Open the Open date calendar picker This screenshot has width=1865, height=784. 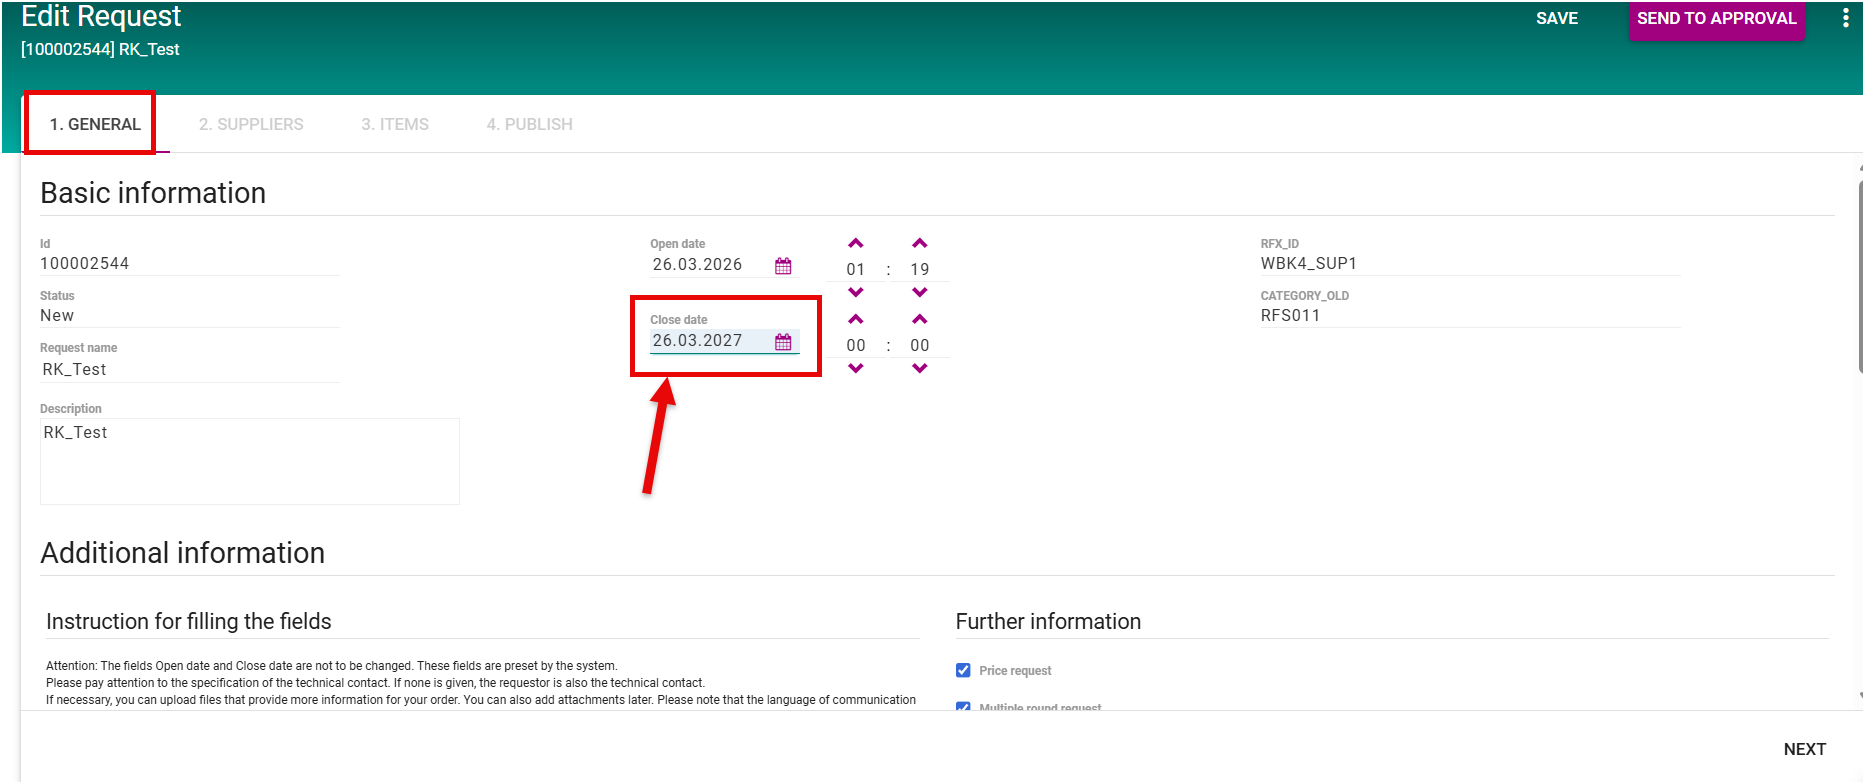(x=783, y=266)
